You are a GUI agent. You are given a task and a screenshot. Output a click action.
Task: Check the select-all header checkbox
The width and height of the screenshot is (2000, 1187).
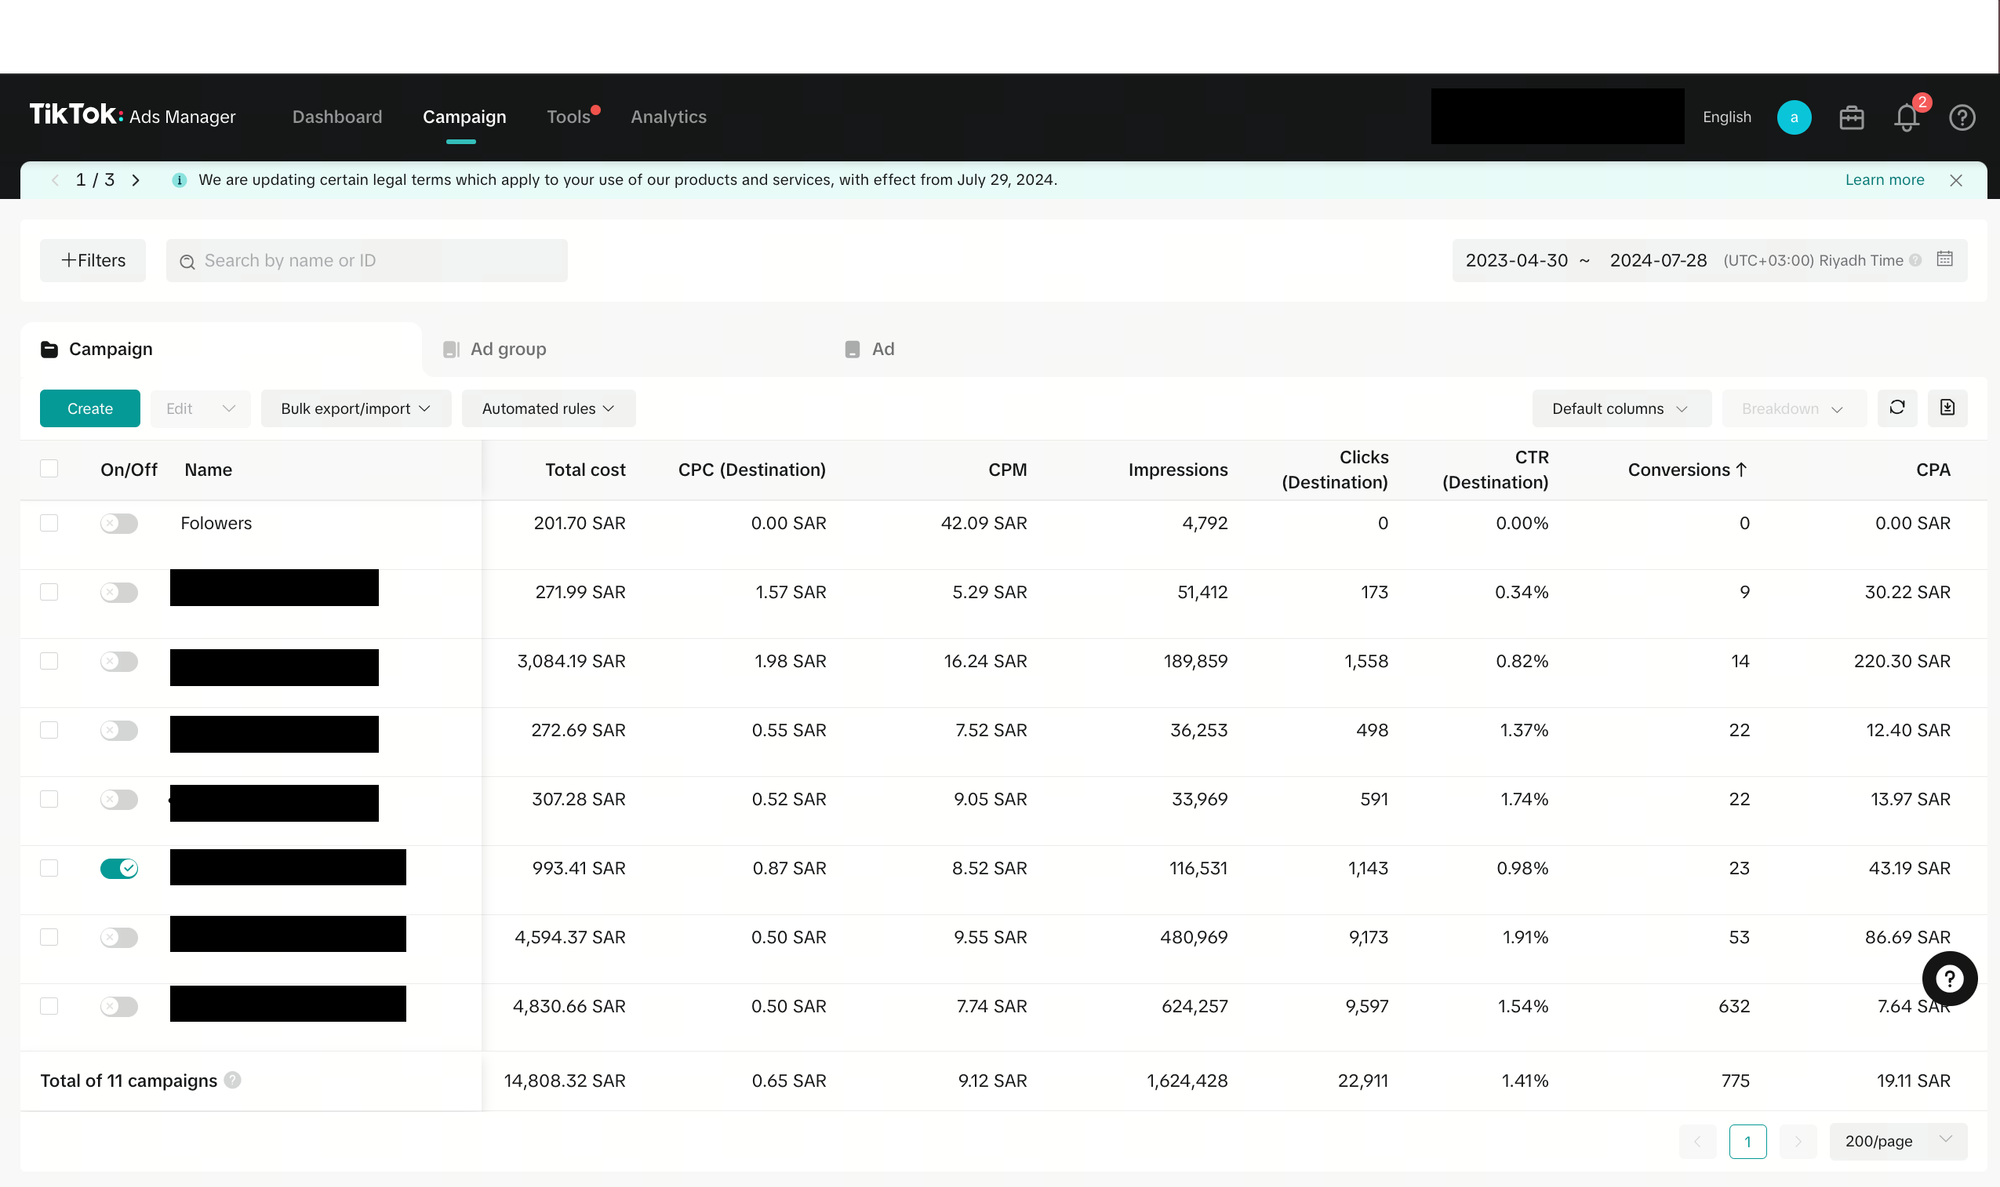[49, 469]
